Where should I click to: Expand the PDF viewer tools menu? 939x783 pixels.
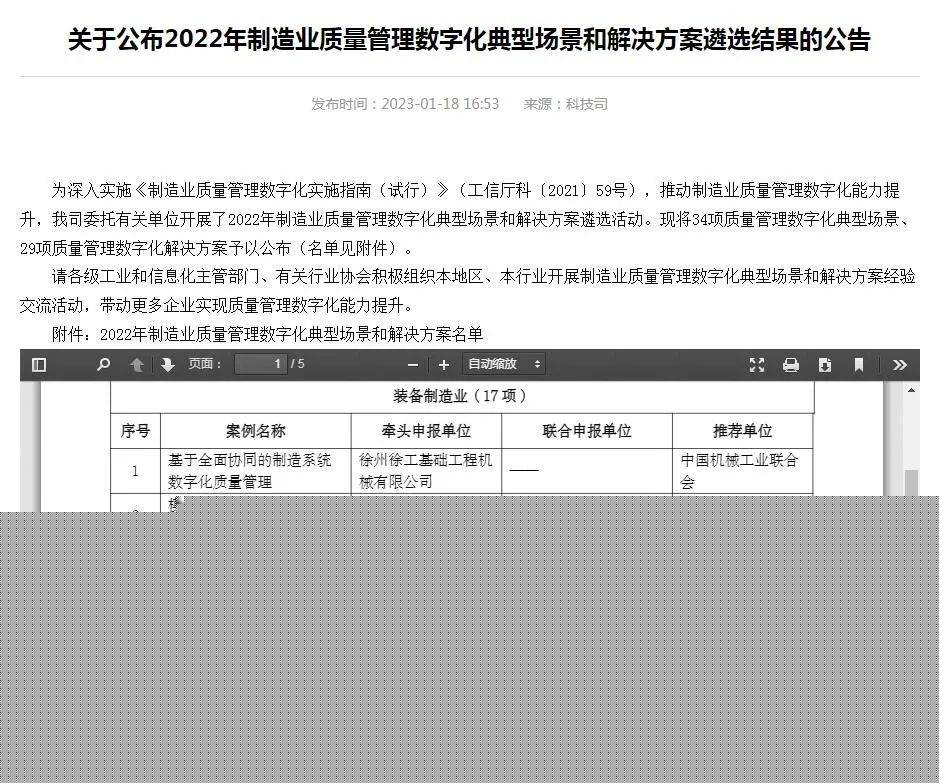899,365
